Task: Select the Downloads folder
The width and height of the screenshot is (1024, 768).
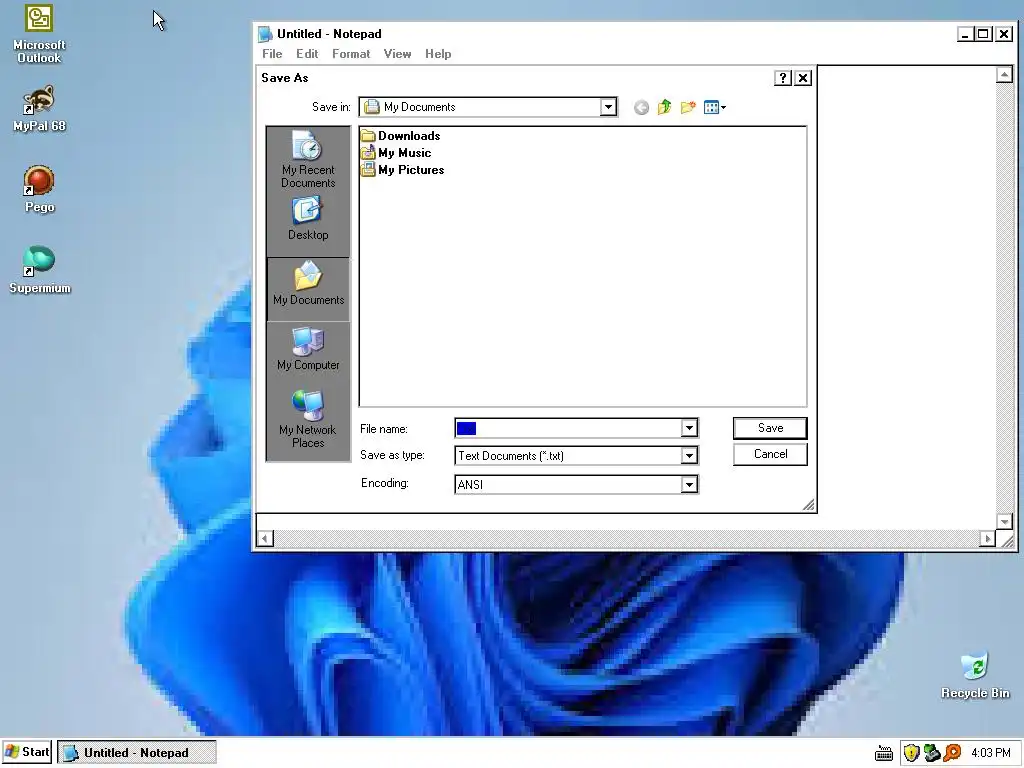Action: (x=401, y=136)
